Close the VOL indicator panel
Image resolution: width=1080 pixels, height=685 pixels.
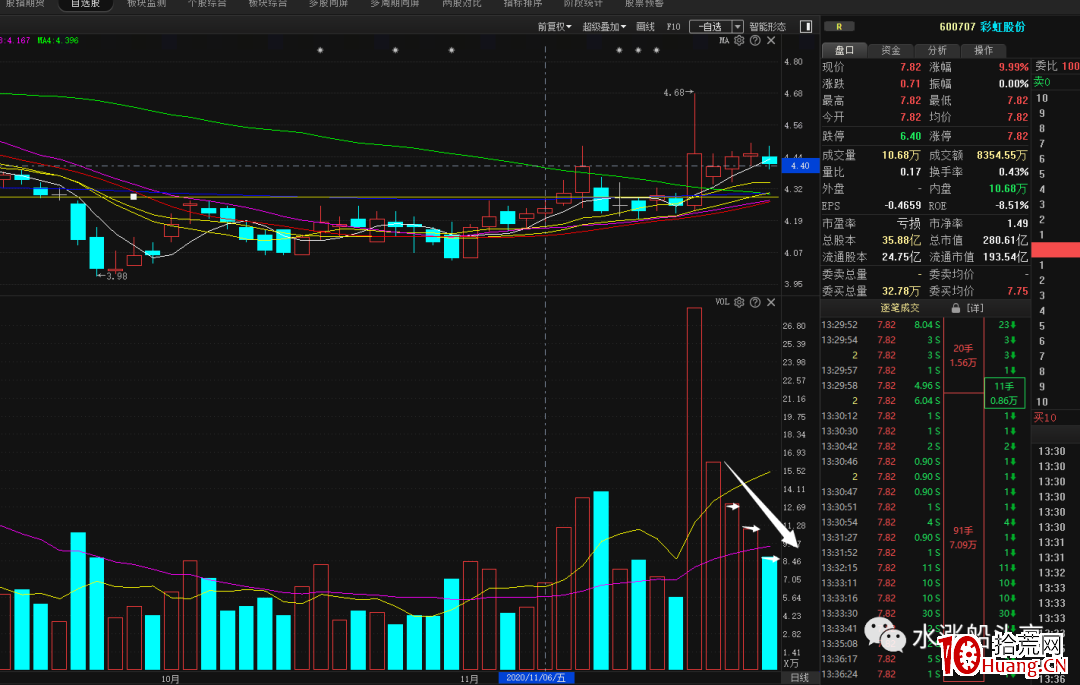click(771, 302)
